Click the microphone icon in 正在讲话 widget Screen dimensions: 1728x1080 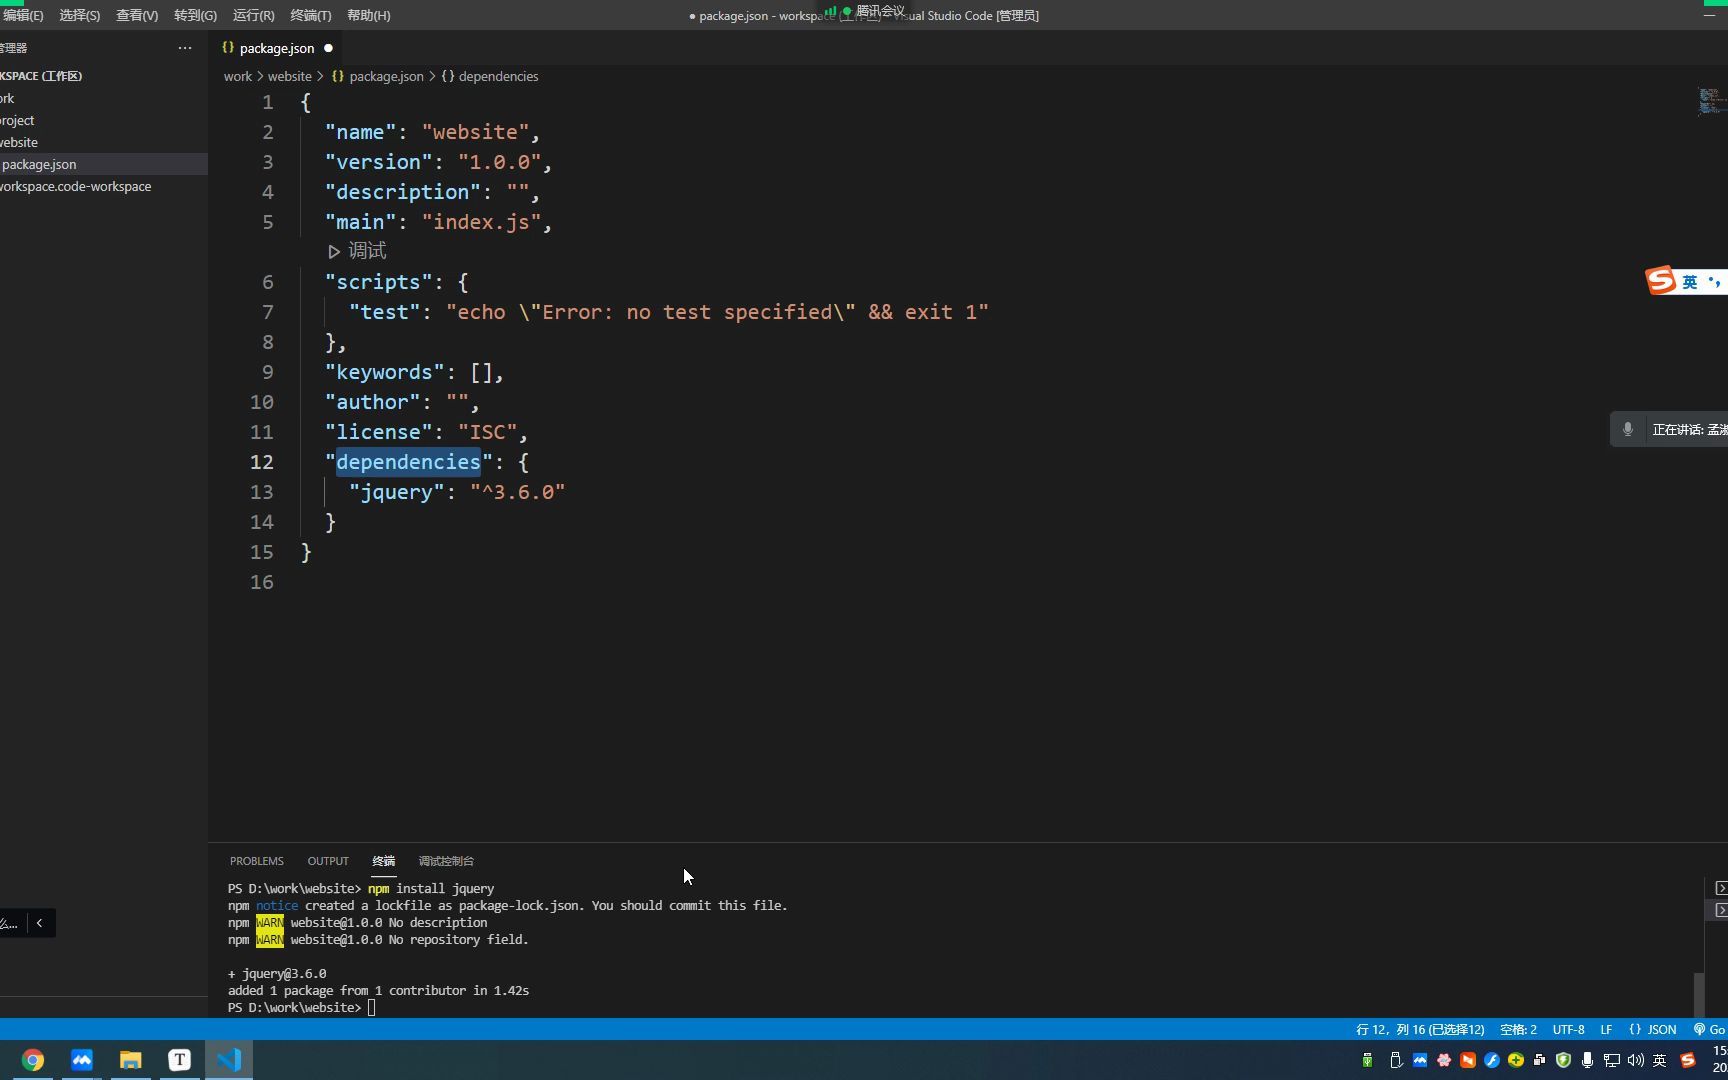point(1628,429)
